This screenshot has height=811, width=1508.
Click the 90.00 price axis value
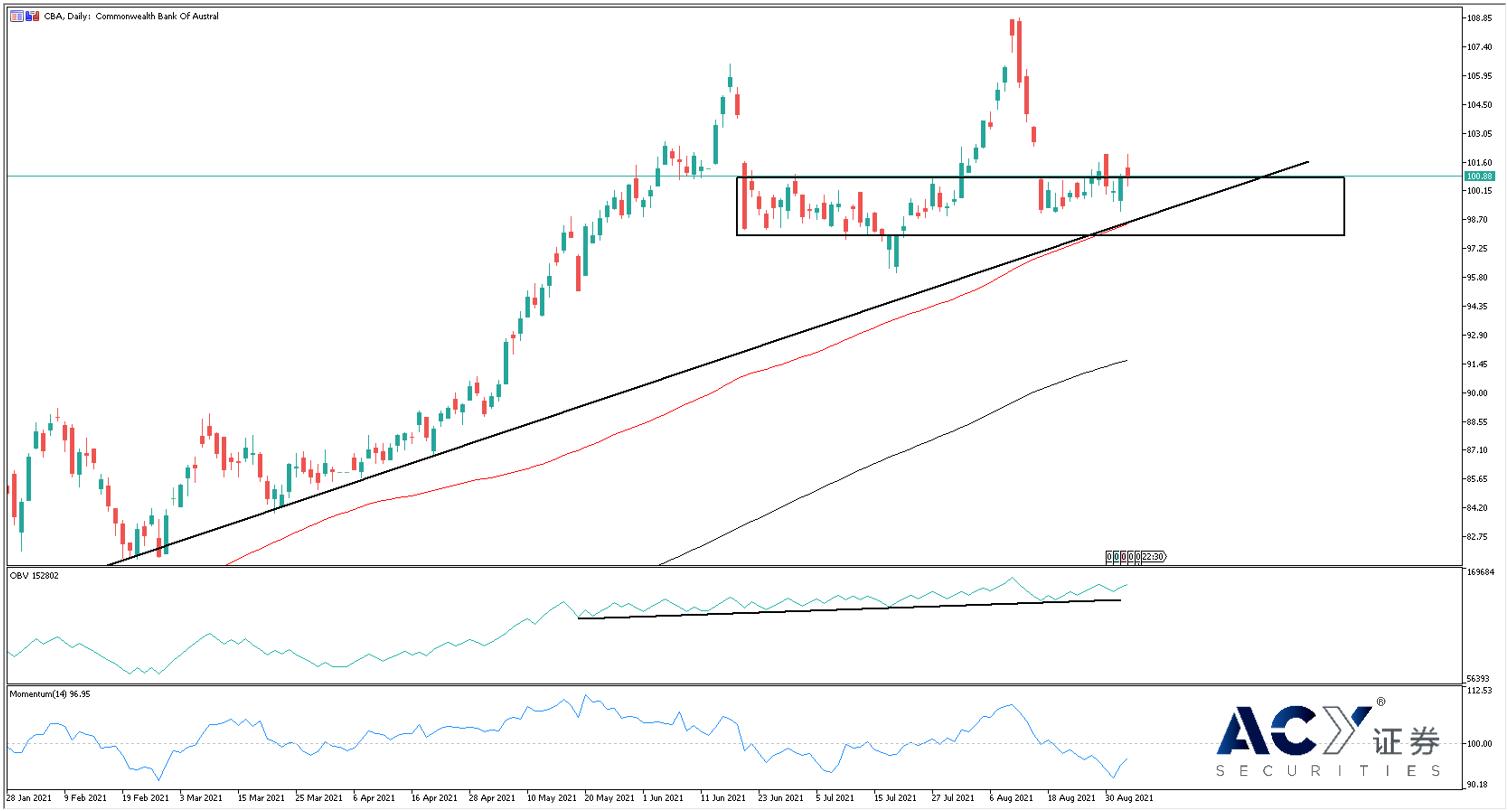(1479, 393)
